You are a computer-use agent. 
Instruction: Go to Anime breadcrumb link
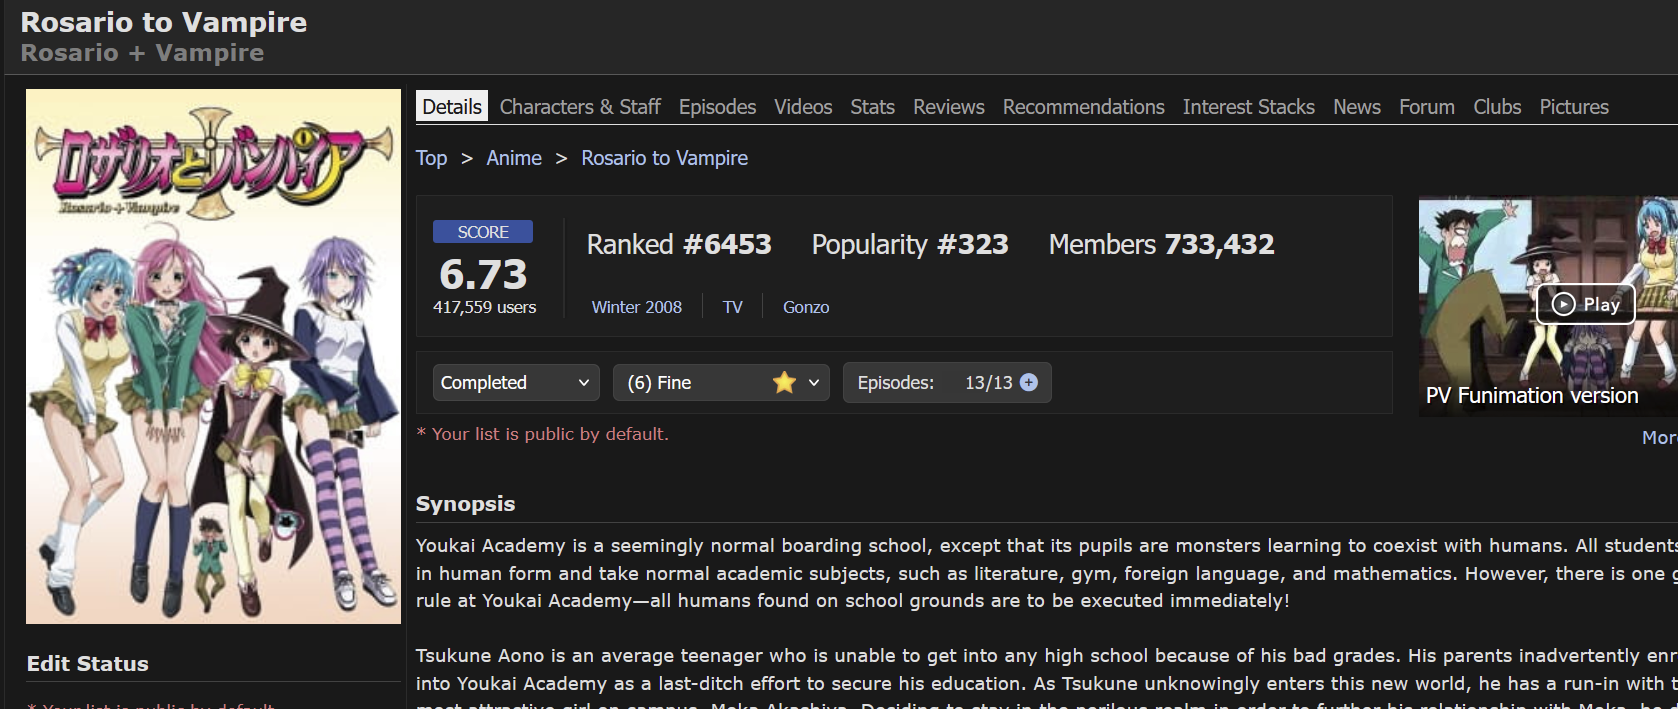click(x=514, y=158)
